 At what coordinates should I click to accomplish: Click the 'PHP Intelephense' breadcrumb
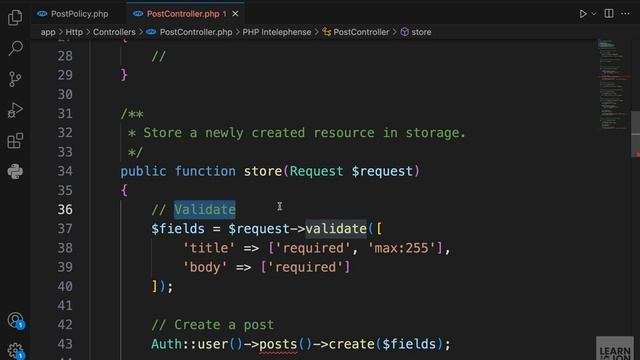click(x=277, y=32)
